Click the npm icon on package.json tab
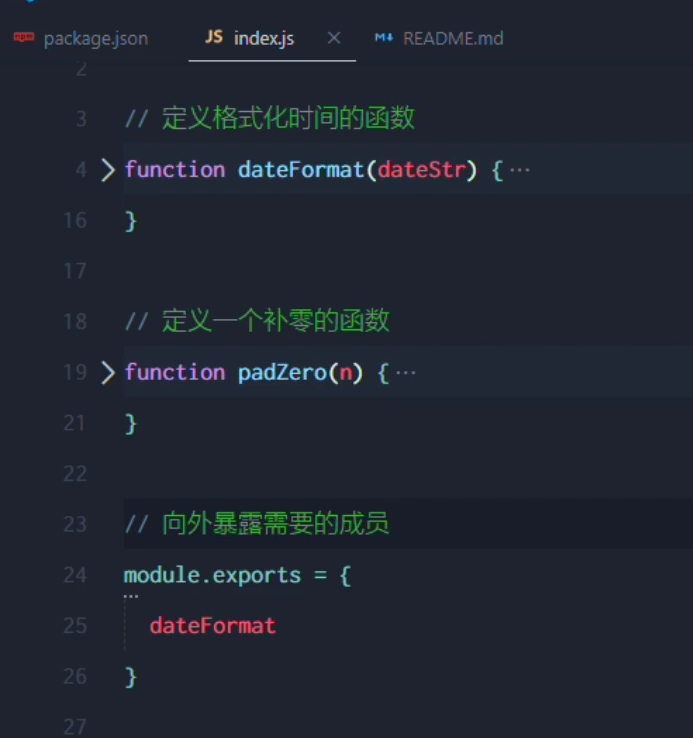 [24, 37]
